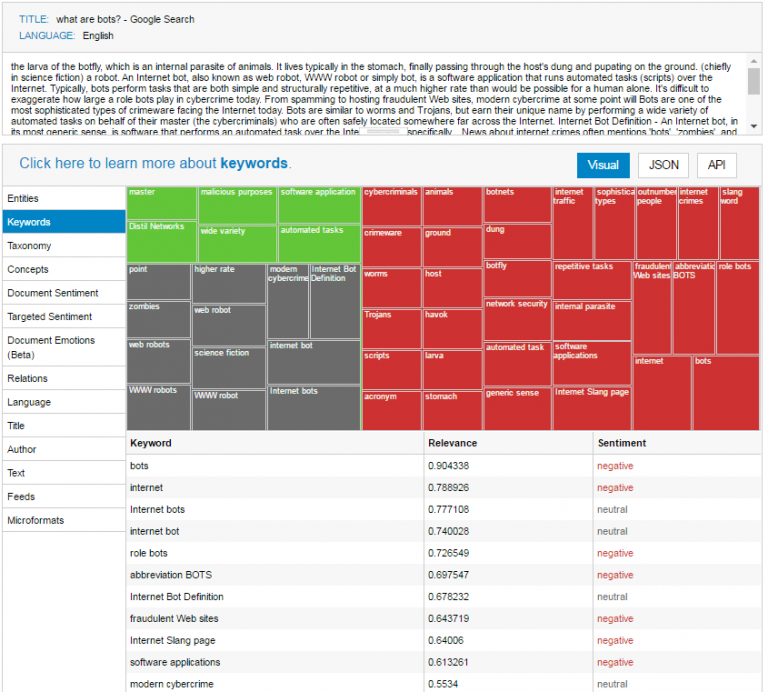Show the Document Sentiment section
Image resolution: width=768 pixels, height=692 pixels.
64,293
